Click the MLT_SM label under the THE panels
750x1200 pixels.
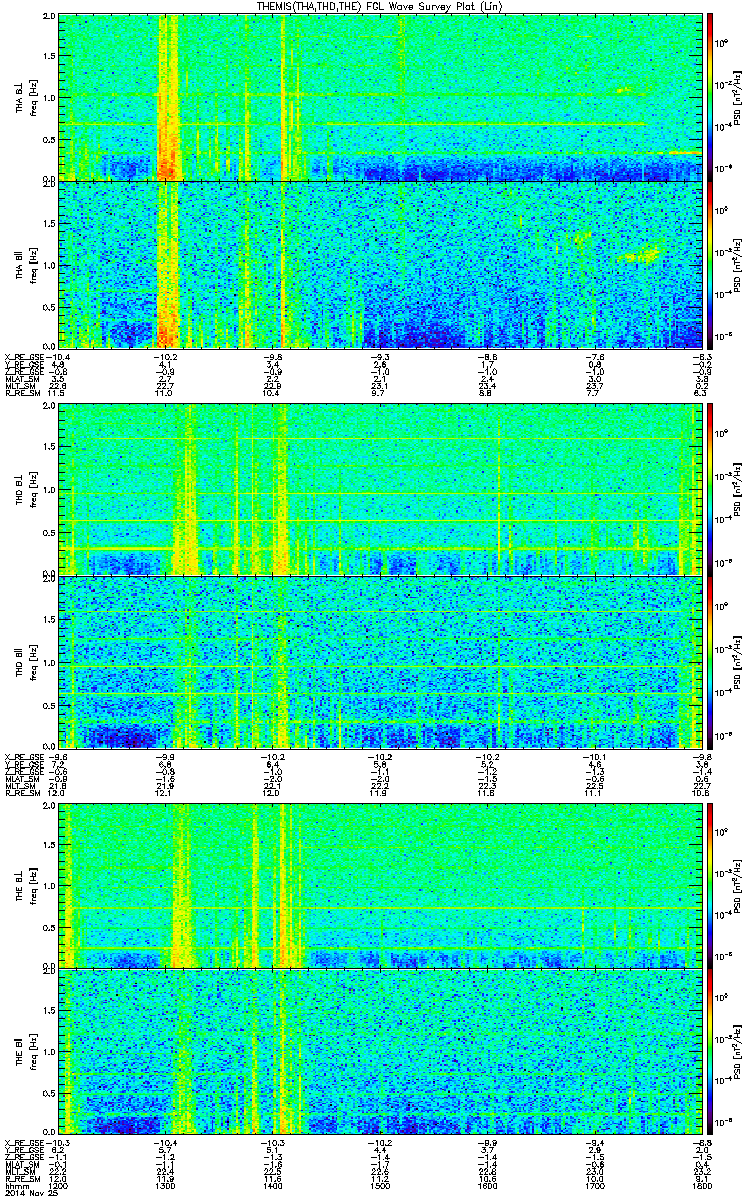pos(20,1174)
